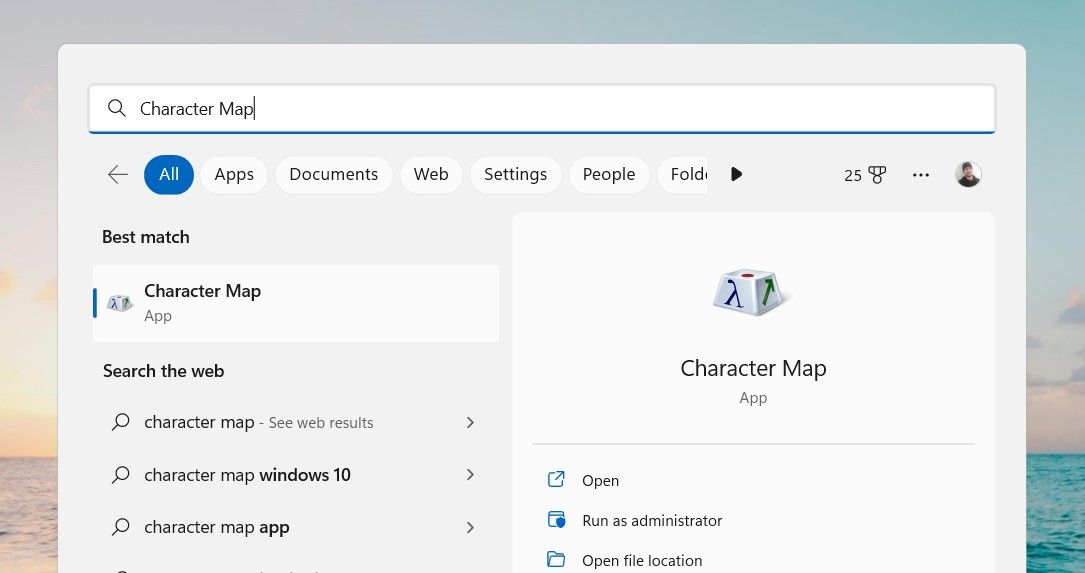
Task: Go back using the left arrow icon
Action: coord(118,174)
